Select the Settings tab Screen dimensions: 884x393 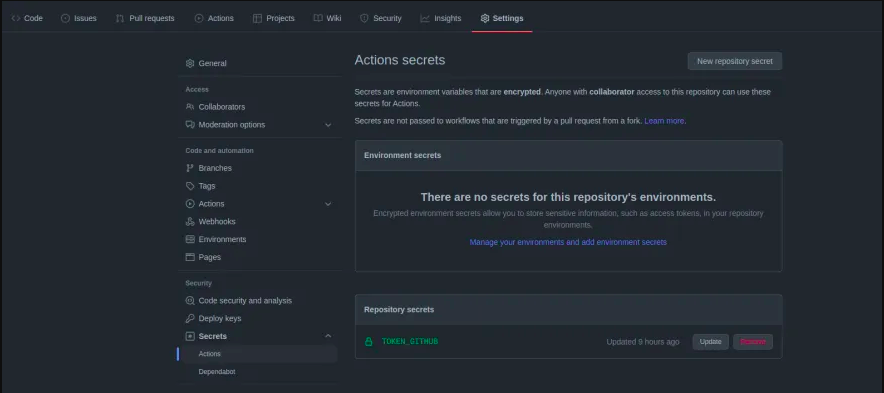pos(502,18)
